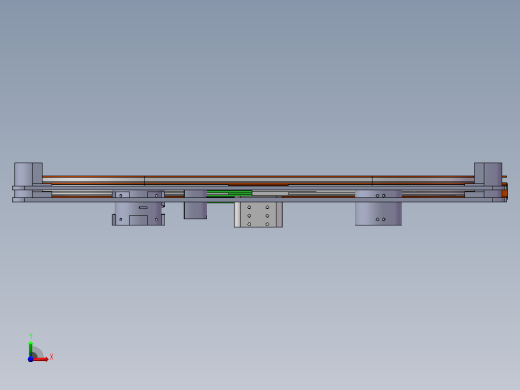Click the bottom-right hole on the white bracket
This screenshot has width=520, height=390.
pyautogui.click(x=267, y=224)
